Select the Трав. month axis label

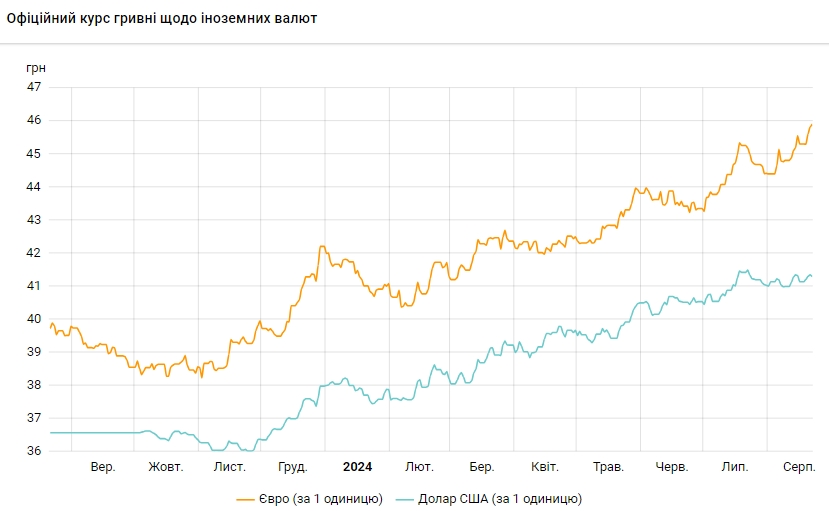(608, 467)
